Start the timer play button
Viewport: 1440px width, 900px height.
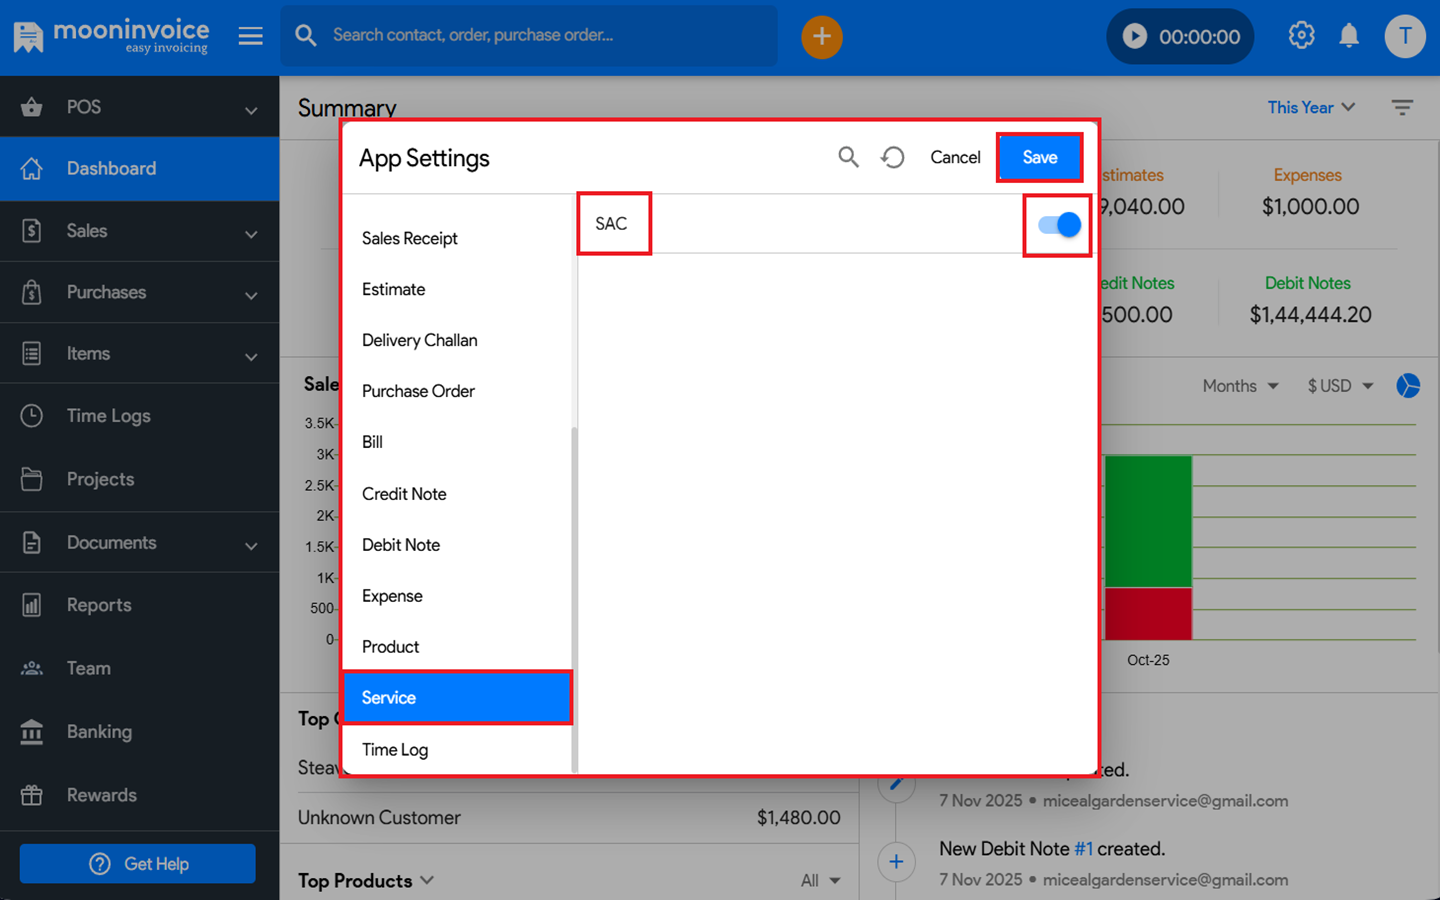coord(1134,37)
